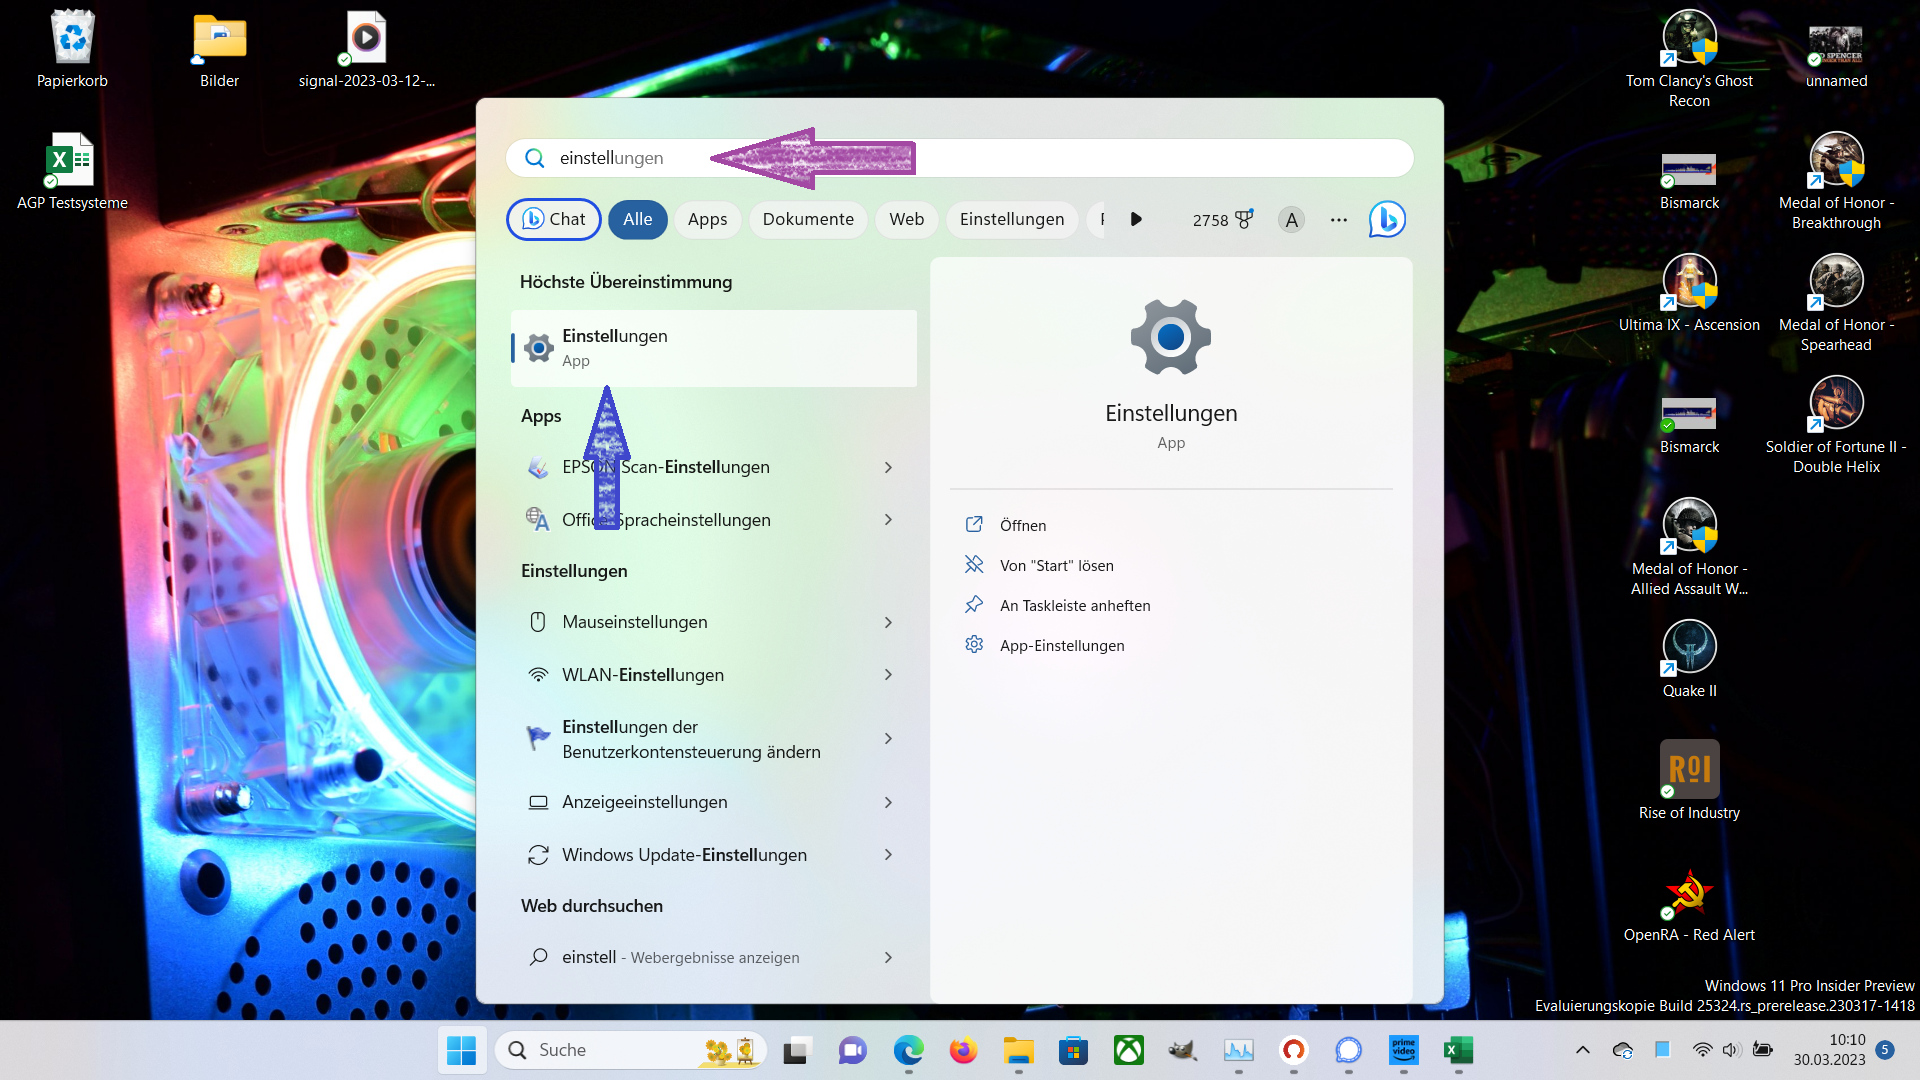Screen dimensions: 1920x1080
Task: Select the Dokumente filter tab
Action: click(807, 219)
